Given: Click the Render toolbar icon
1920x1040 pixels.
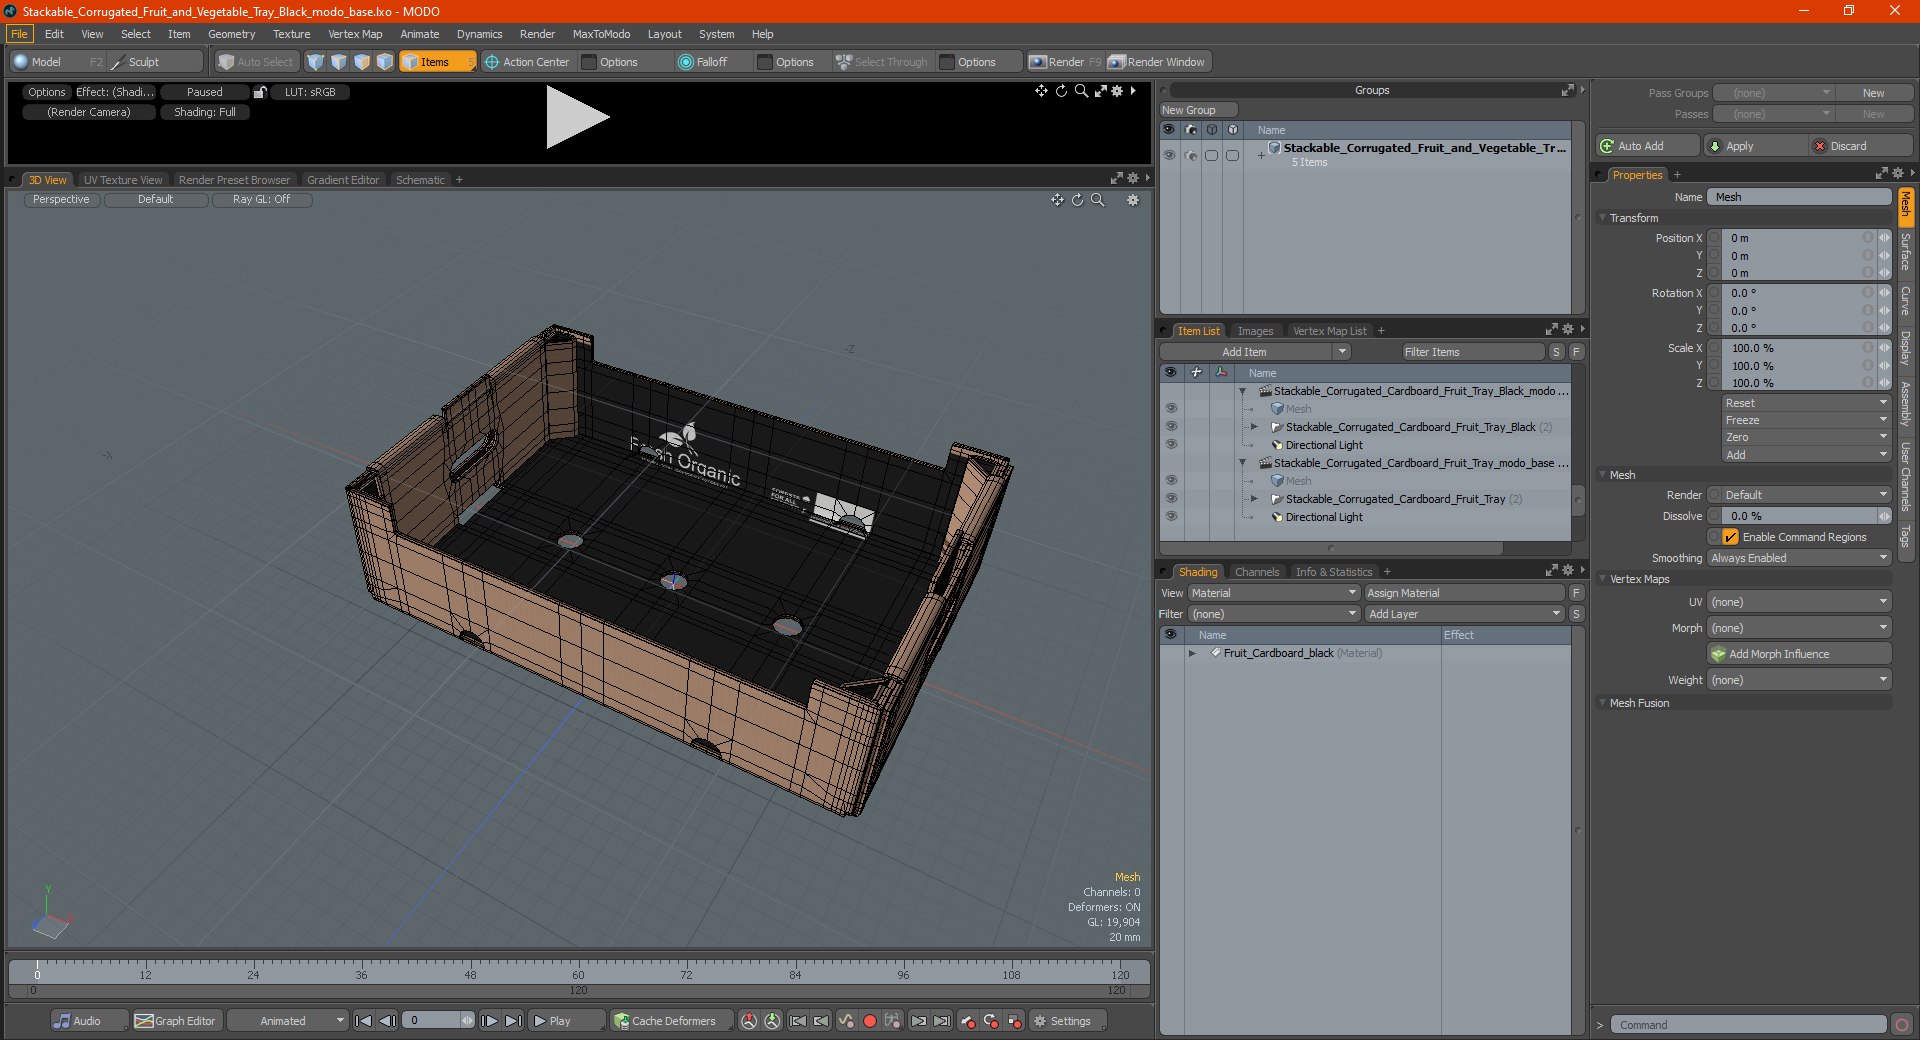Looking at the screenshot, I should (1038, 62).
